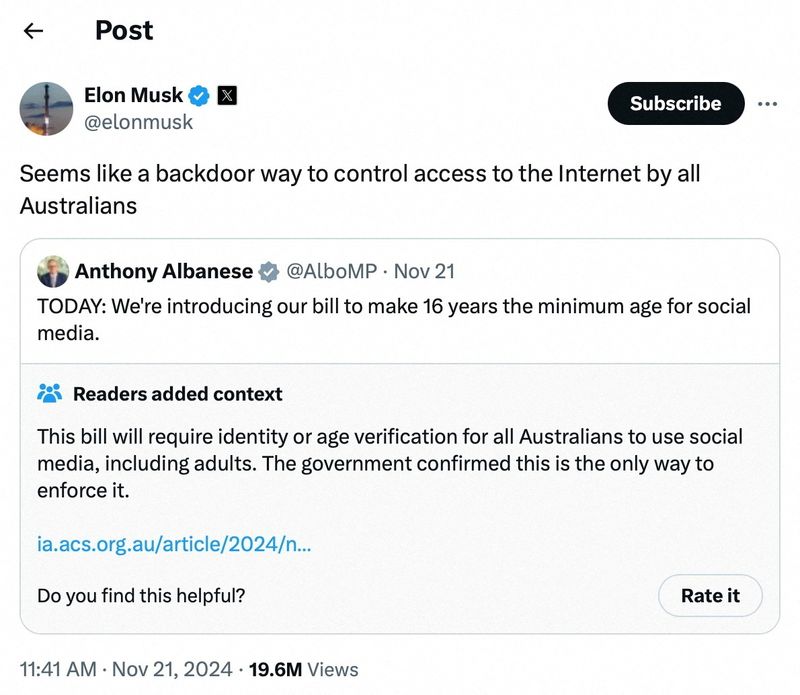Click Elon Musk's display name
Viewport: 800px width, 695px height.
click(x=132, y=95)
